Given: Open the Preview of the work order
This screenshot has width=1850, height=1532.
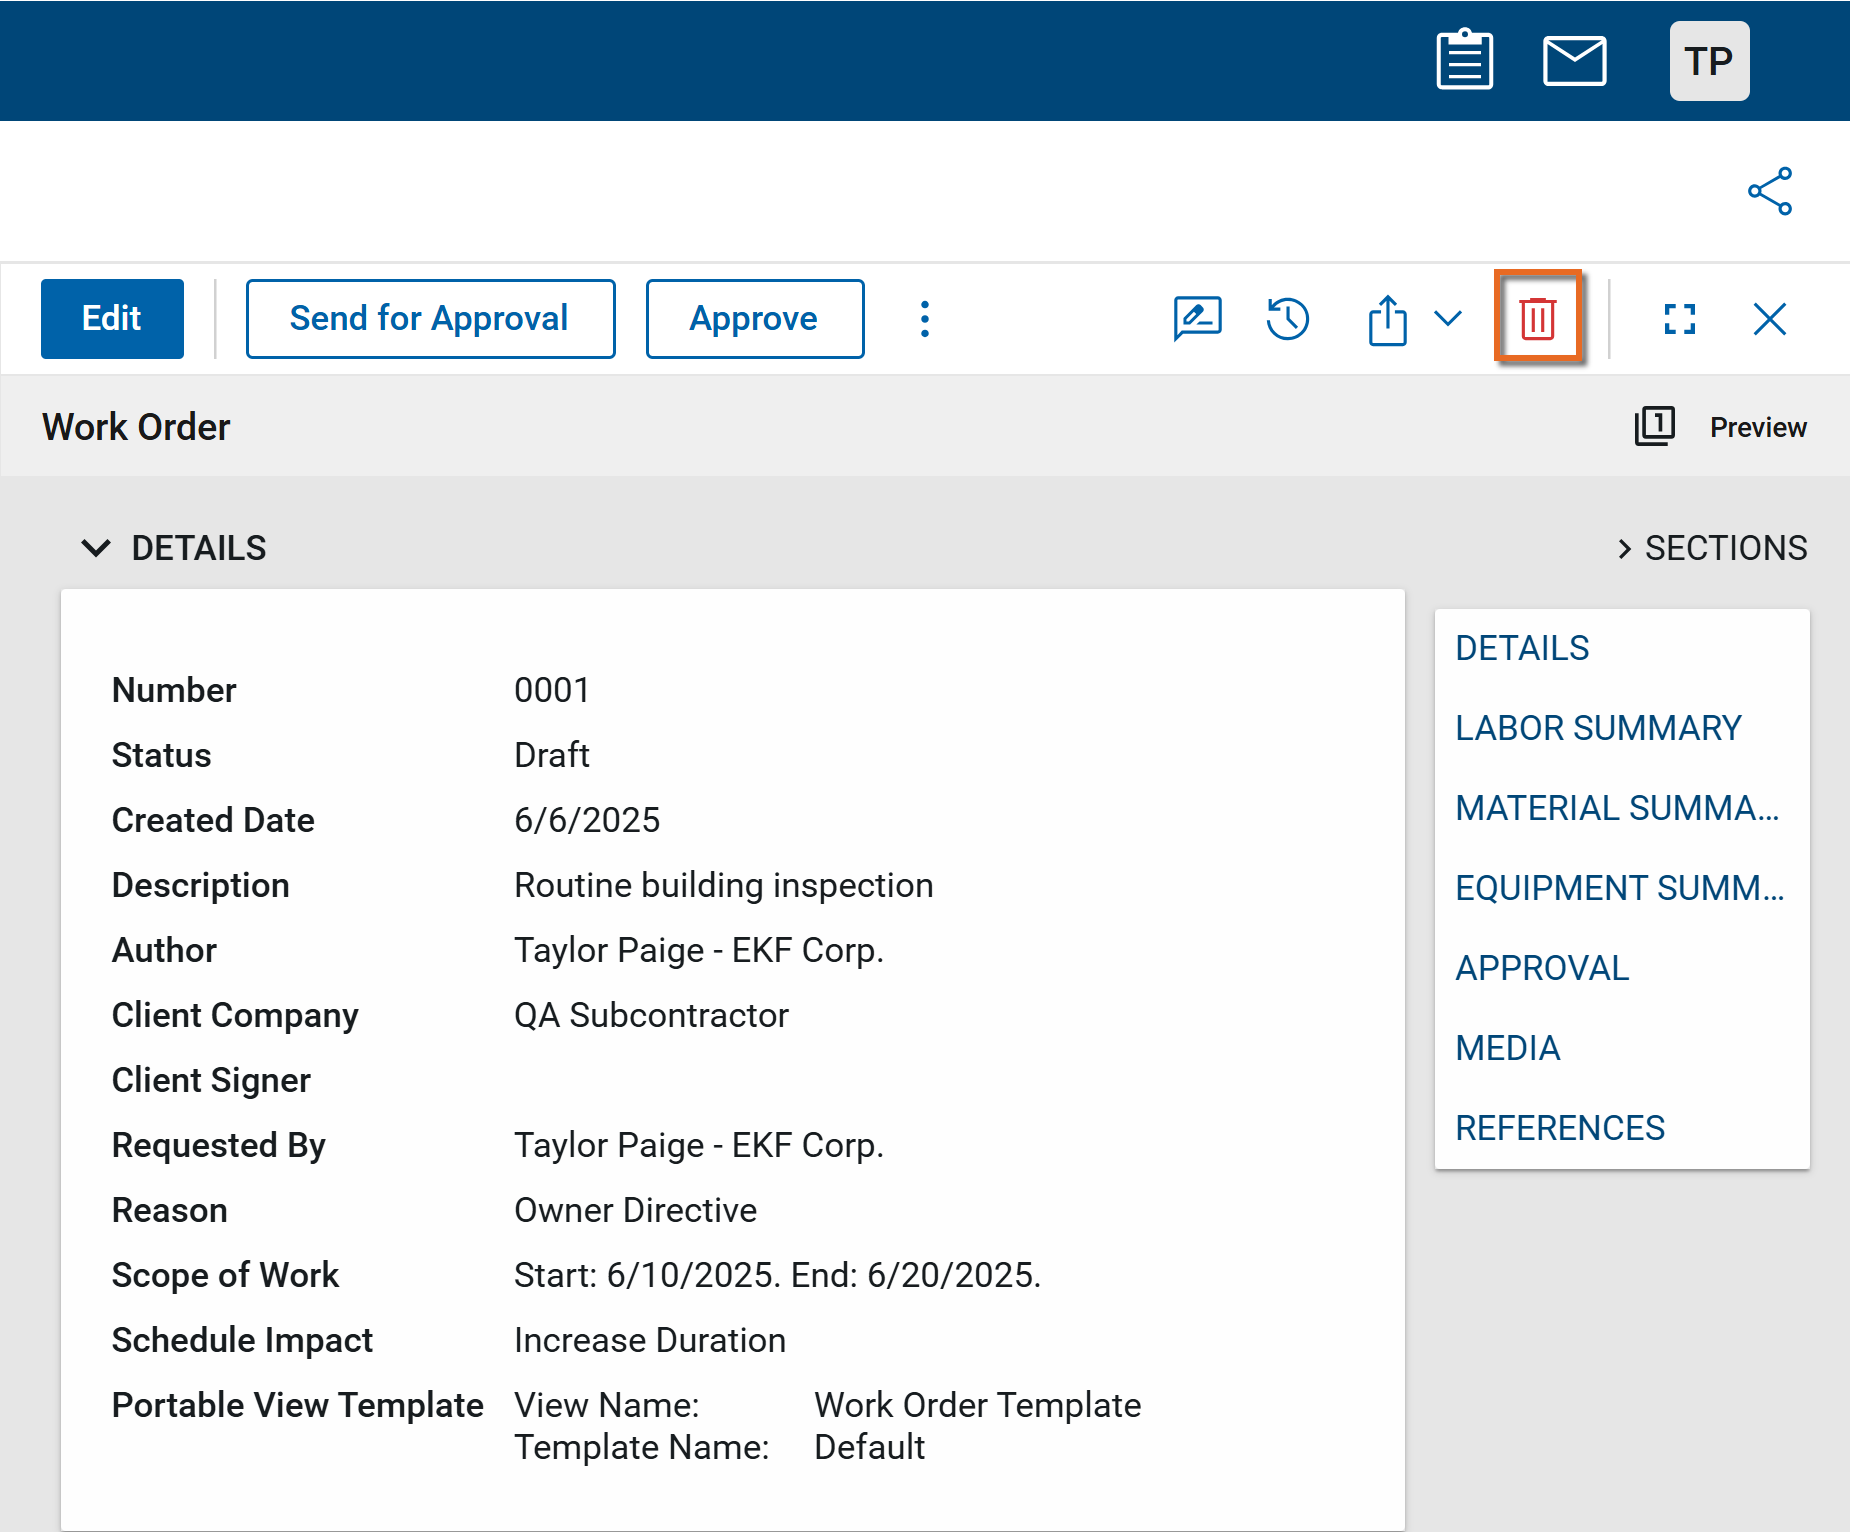Looking at the screenshot, I should point(1721,427).
